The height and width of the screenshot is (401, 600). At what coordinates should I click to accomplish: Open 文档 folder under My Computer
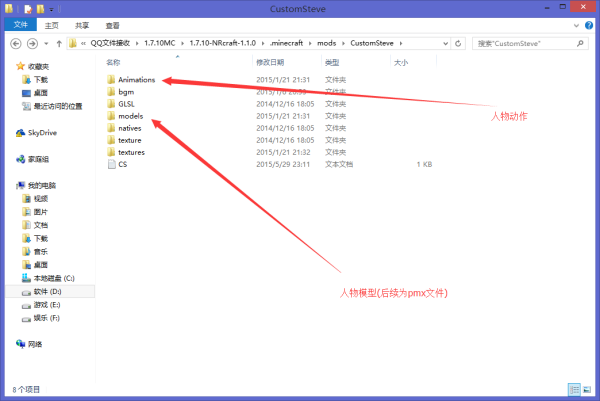coord(35,225)
